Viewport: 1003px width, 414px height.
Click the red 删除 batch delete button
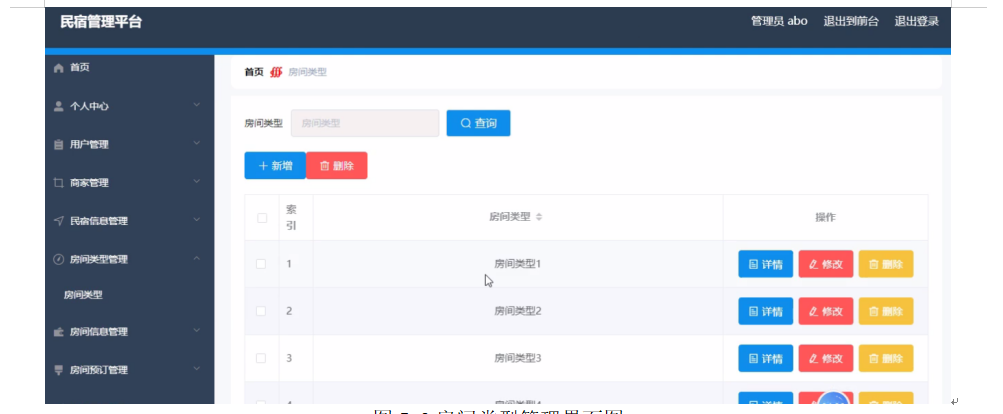336,166
